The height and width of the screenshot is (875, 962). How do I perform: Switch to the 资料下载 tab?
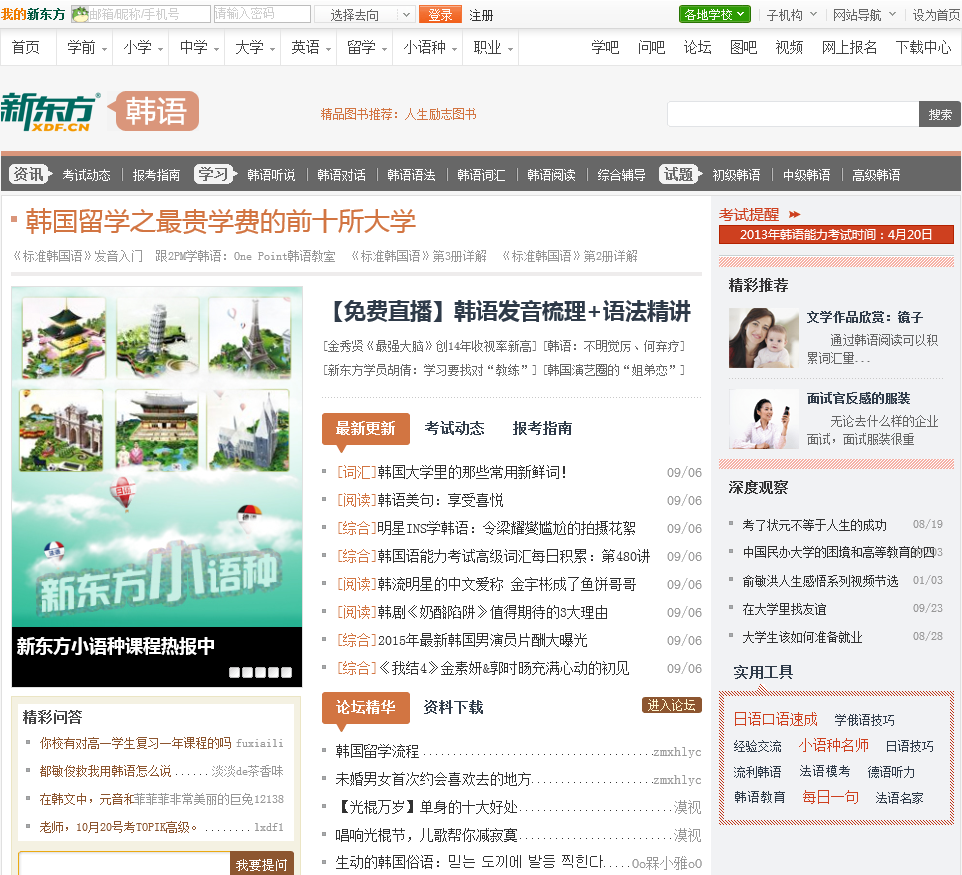pos(453,707)
